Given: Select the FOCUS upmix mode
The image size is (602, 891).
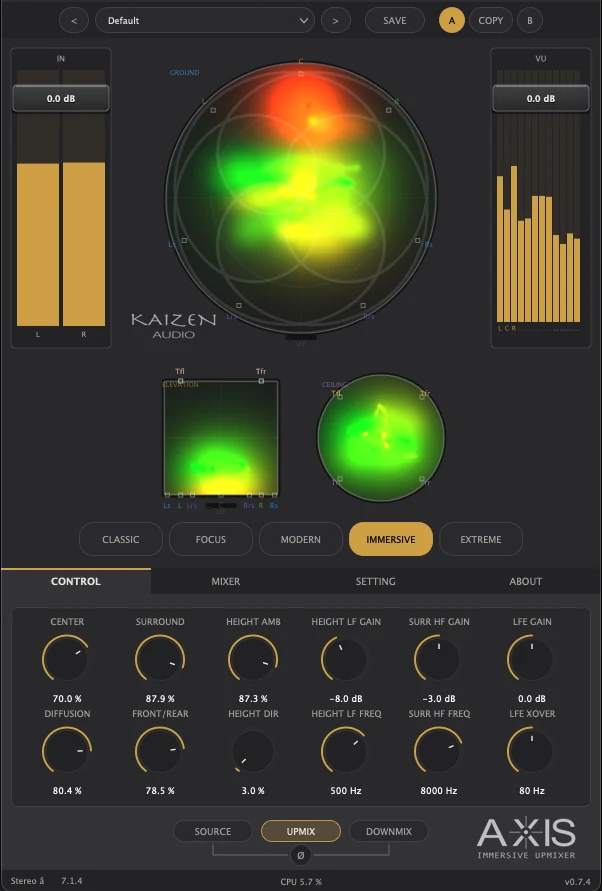Looking at the screenshot, I should tap(211, 539).
